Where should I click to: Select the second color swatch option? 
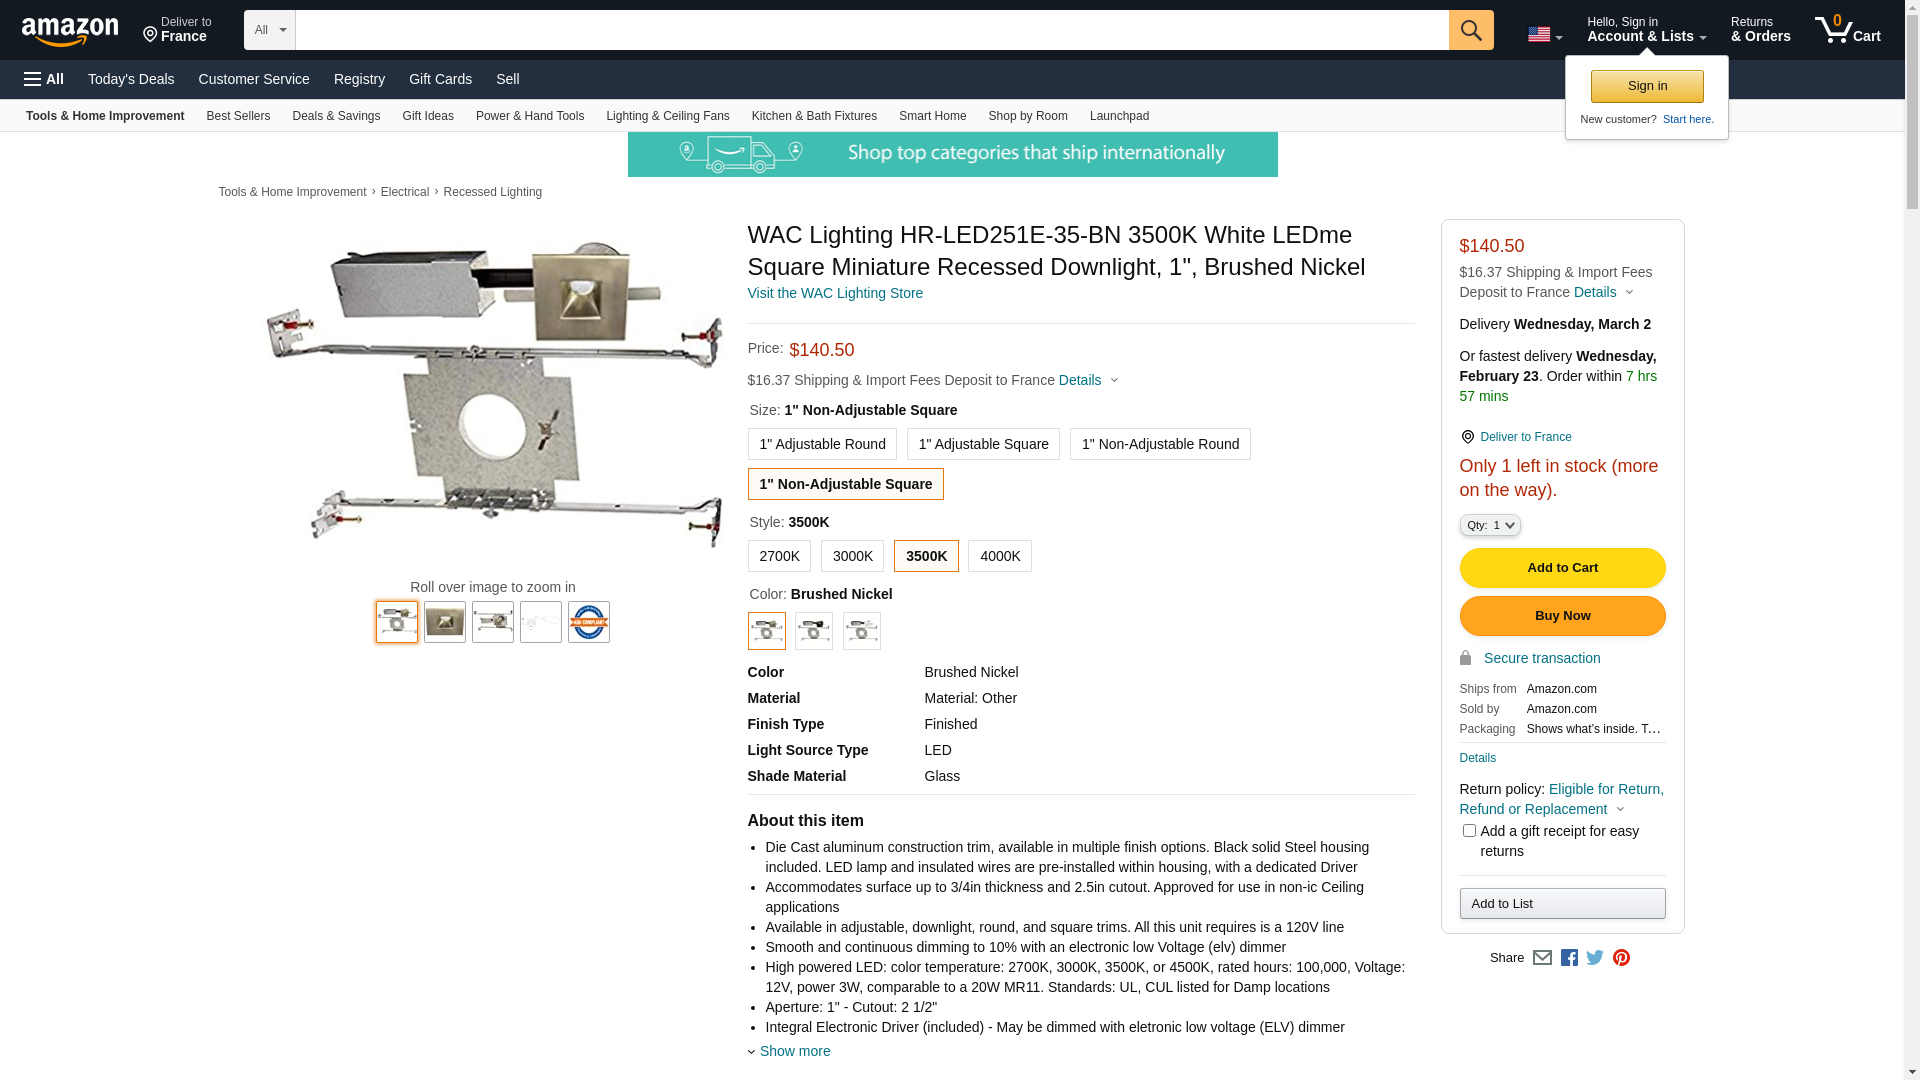pyautogui.click(x=814, y=631)
